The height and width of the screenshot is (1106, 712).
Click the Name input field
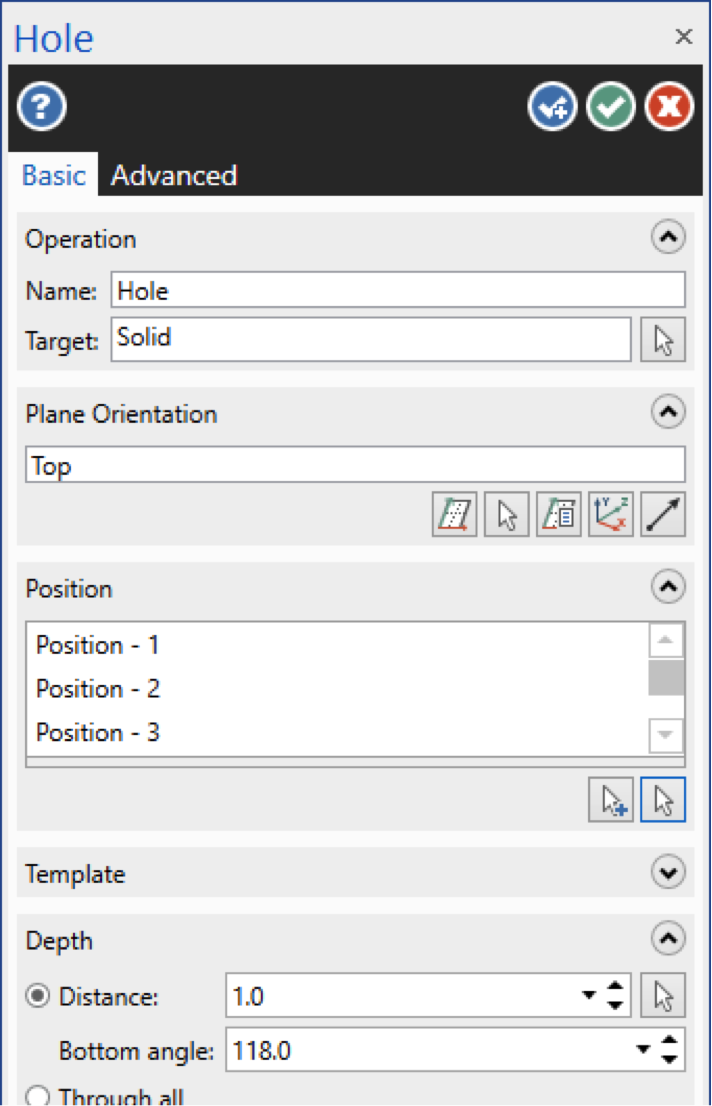coord(398,290)
